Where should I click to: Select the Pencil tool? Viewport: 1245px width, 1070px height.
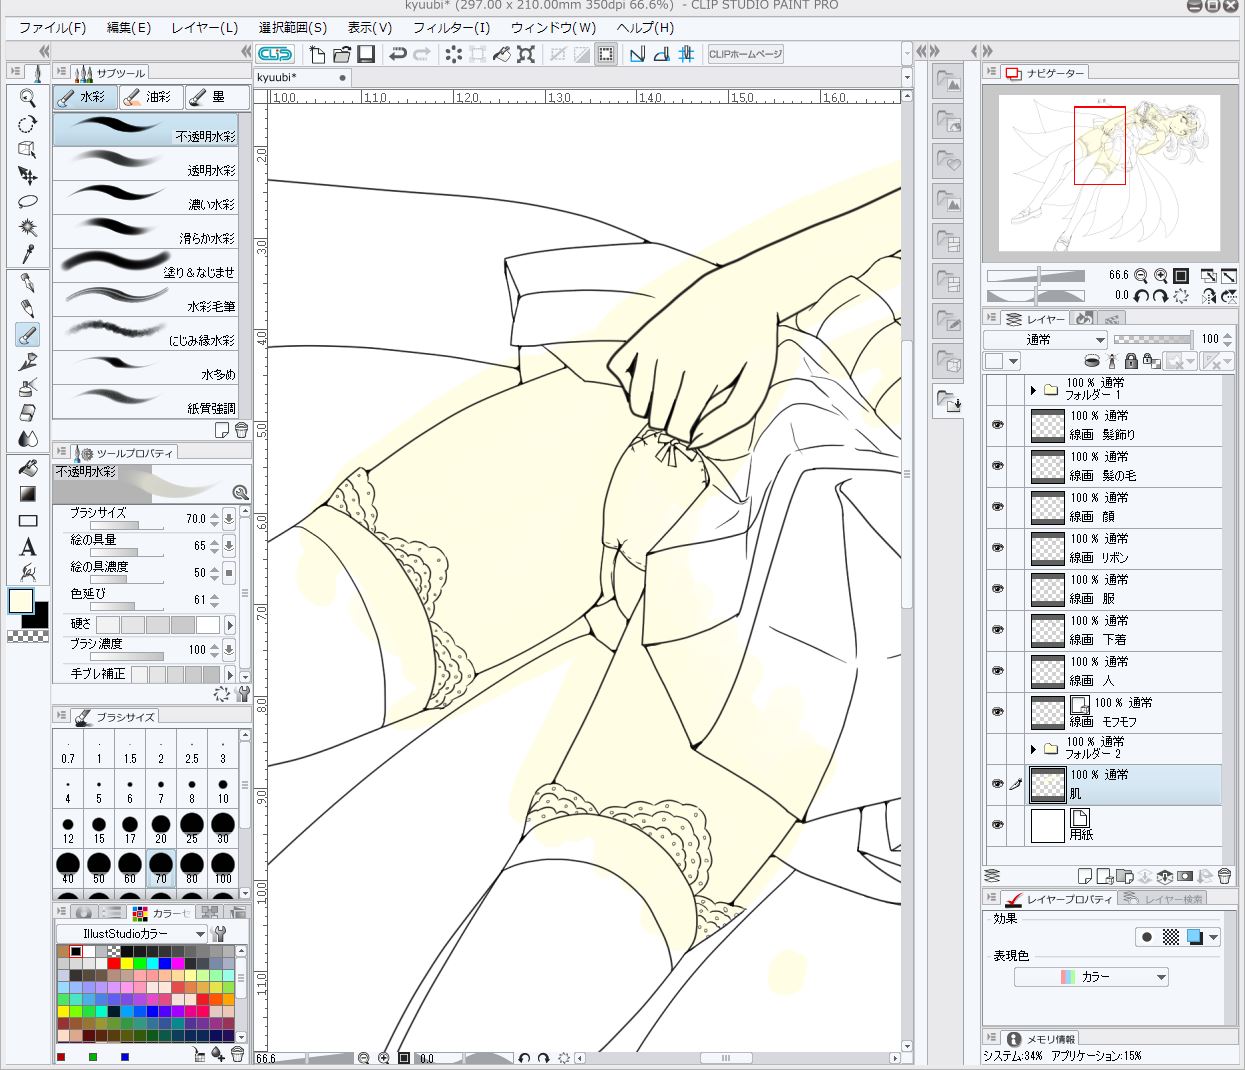[x=28, y=309]
